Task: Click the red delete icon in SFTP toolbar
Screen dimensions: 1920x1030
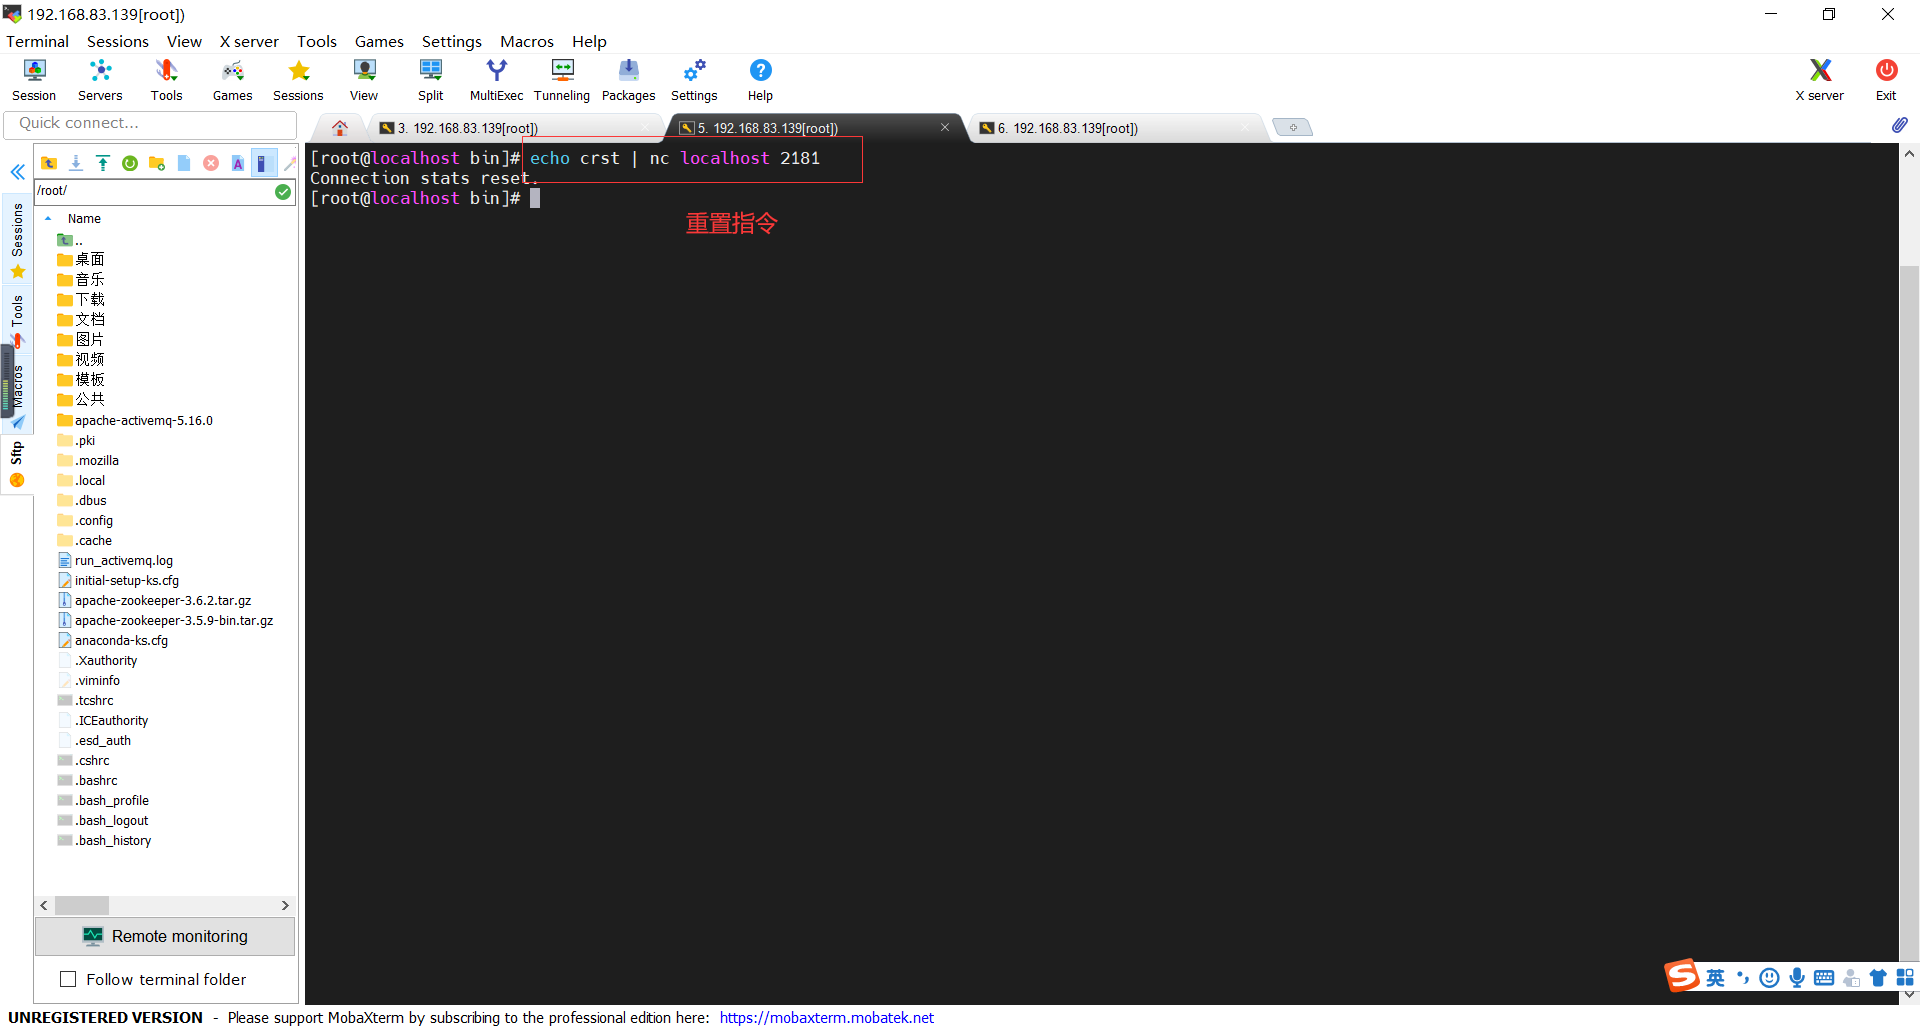Action: point(211,163)
